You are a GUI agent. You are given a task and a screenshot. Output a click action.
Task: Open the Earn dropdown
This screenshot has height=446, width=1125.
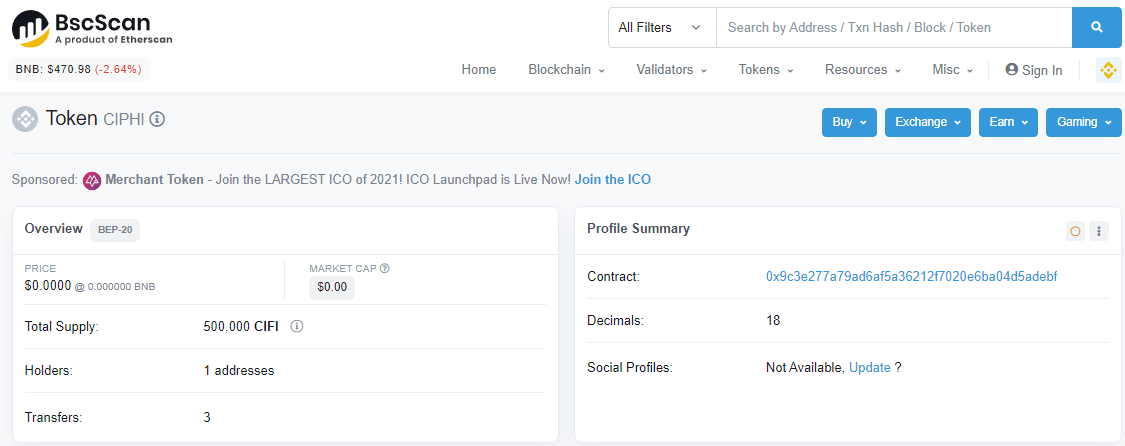(1008, 122)
